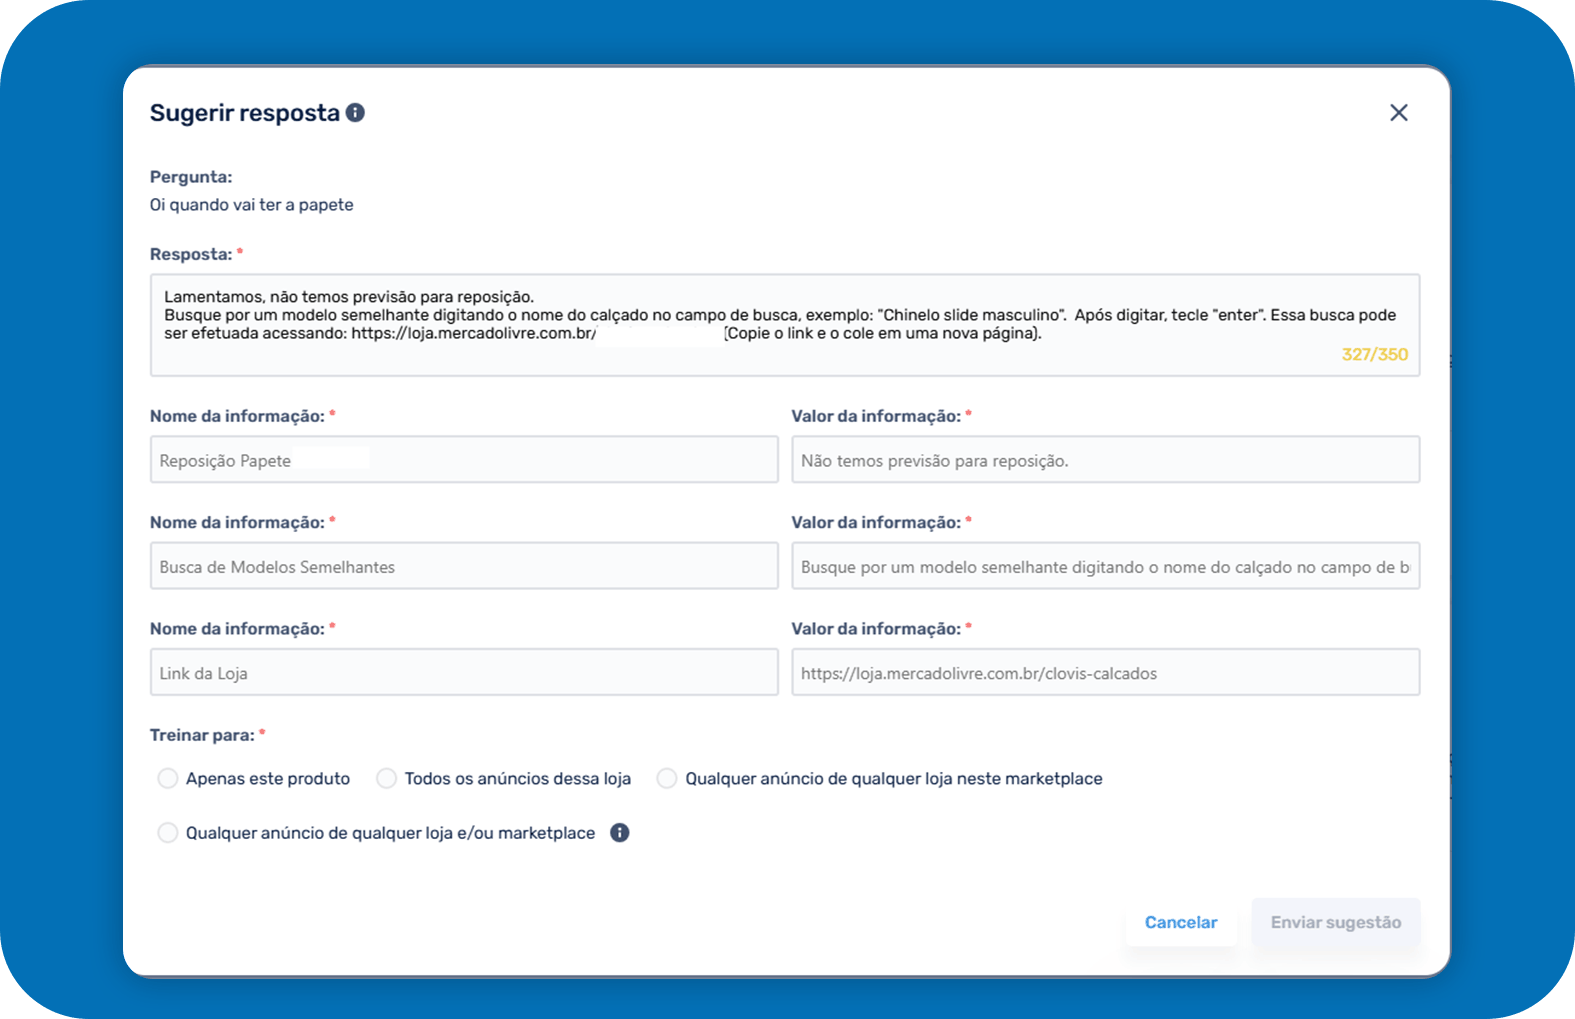Click the Enviar sugestão button
The height and width of the screenshot is (1019, 1575).
click(1335, 922)
